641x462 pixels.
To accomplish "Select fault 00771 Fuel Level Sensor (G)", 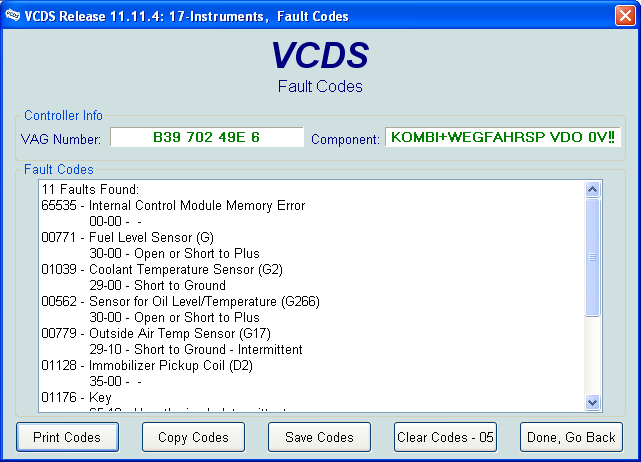I will pos(128,237).
